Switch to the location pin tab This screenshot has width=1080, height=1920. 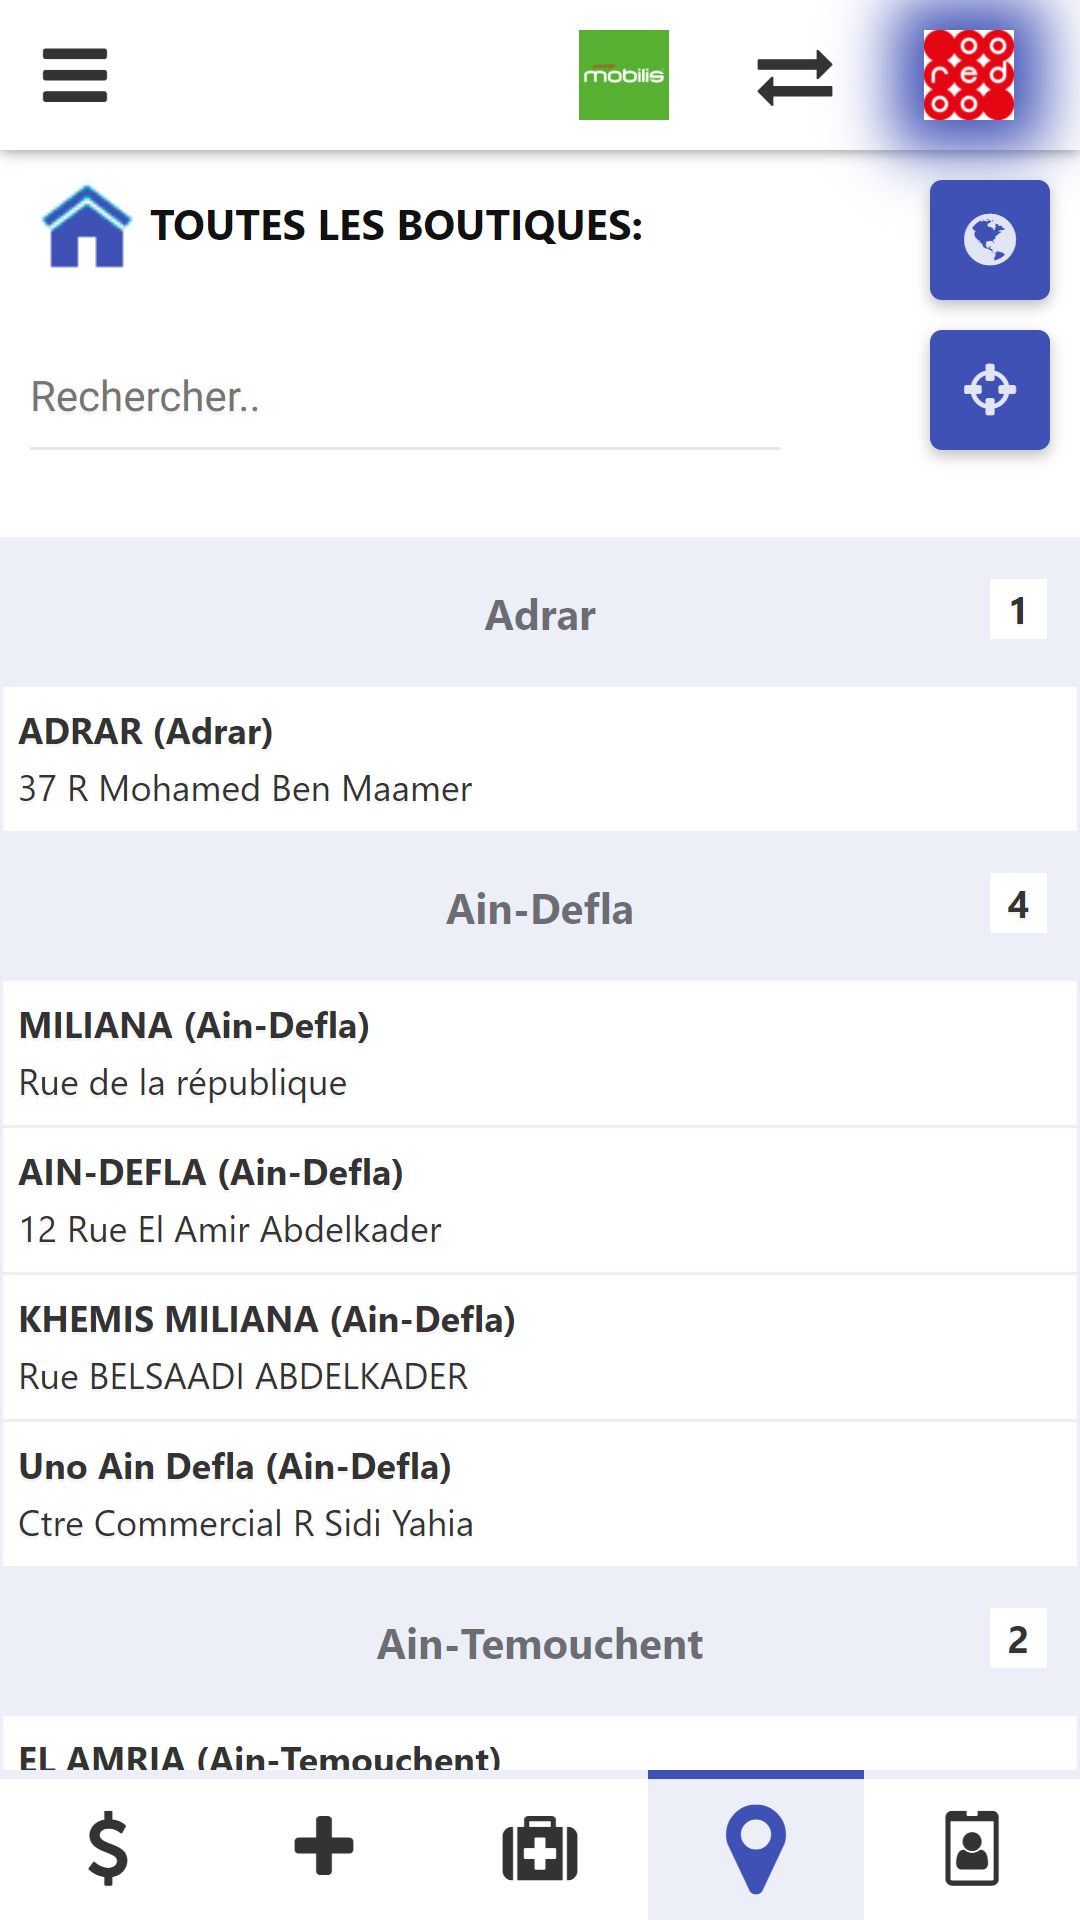coord(756,1848)
